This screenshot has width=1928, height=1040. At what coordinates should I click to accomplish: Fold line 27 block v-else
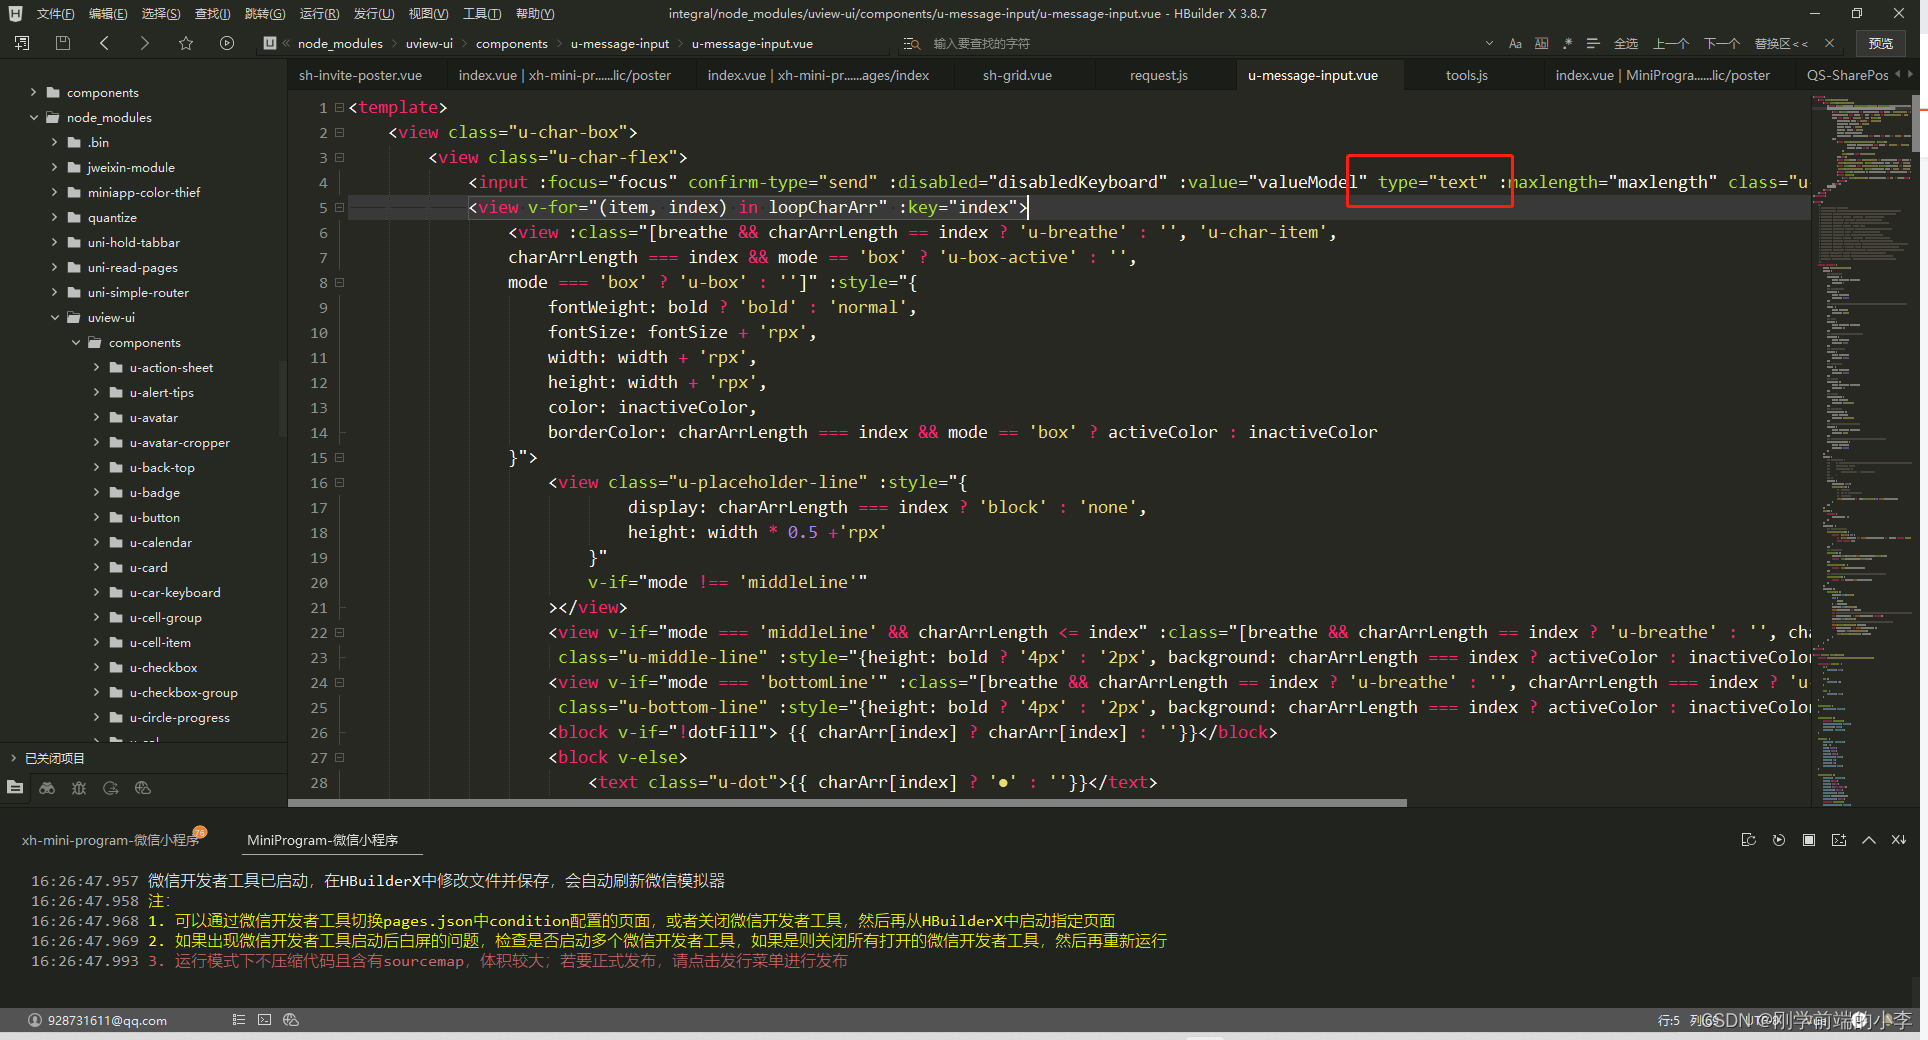tap(340, 757)
